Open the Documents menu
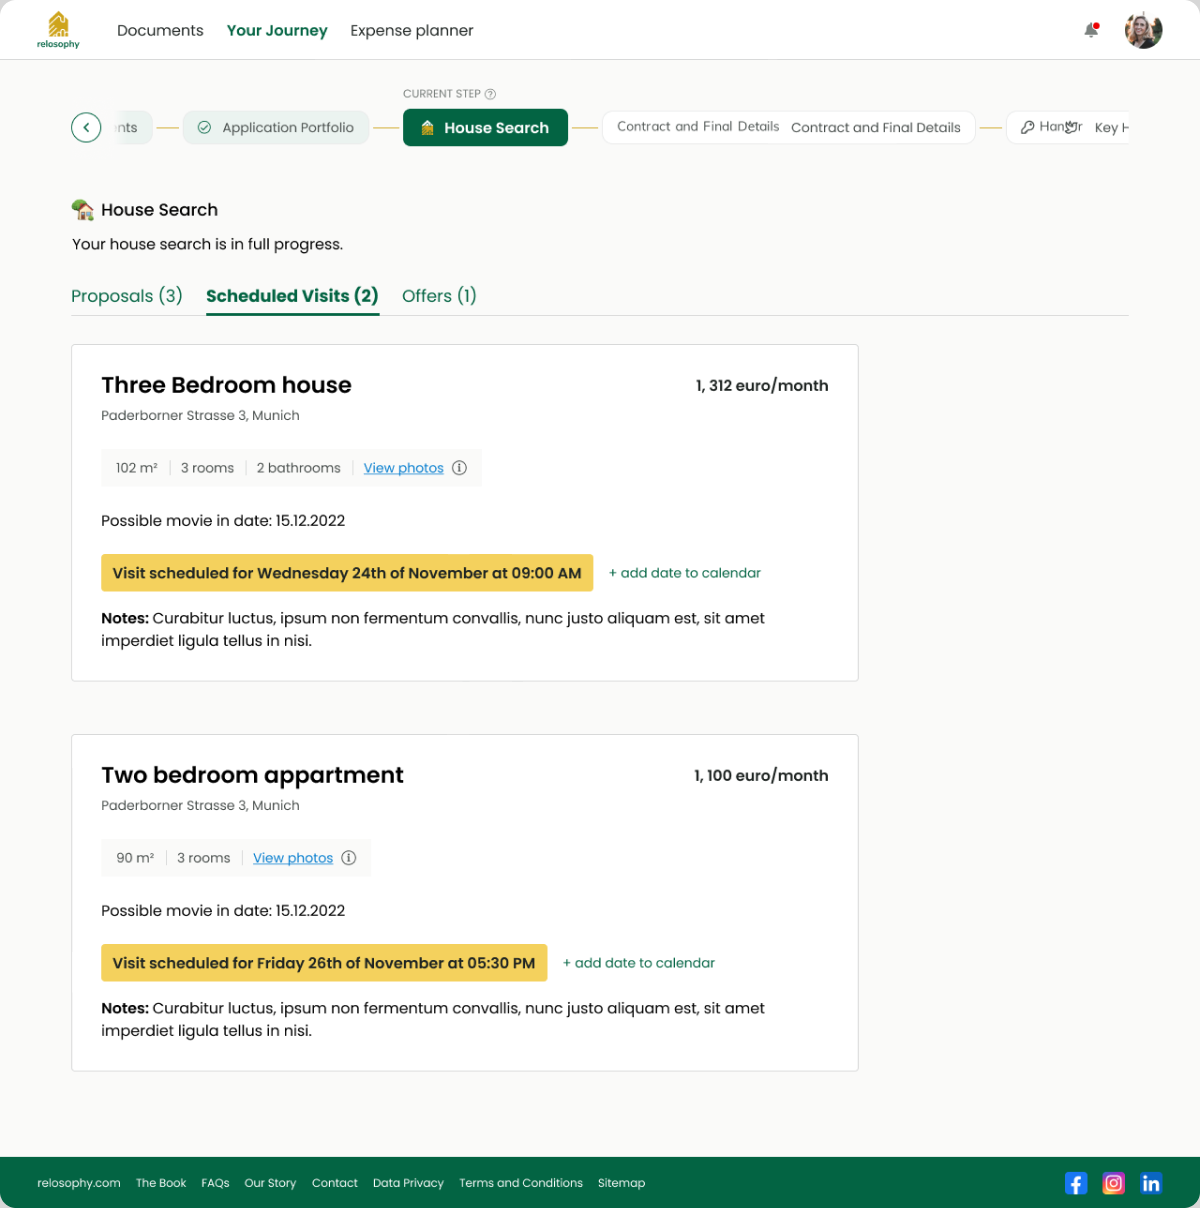 [160, 30]
